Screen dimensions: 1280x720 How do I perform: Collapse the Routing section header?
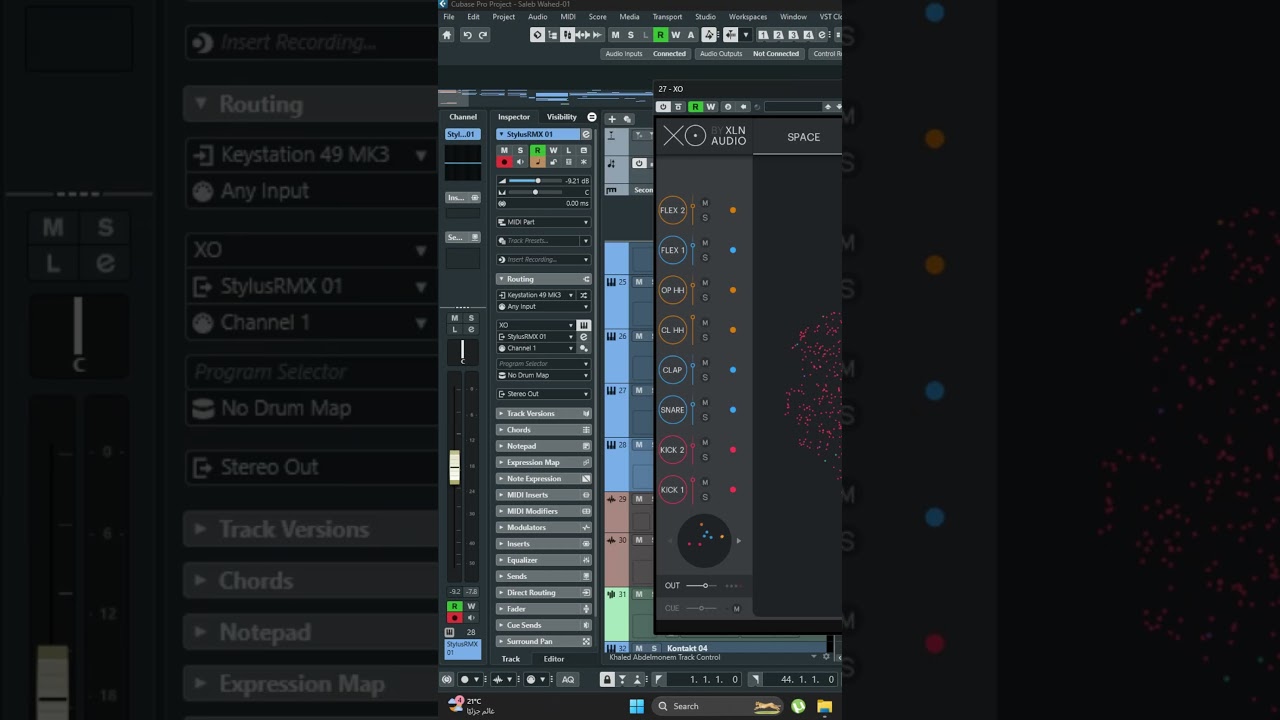click(x=544, y=279)
